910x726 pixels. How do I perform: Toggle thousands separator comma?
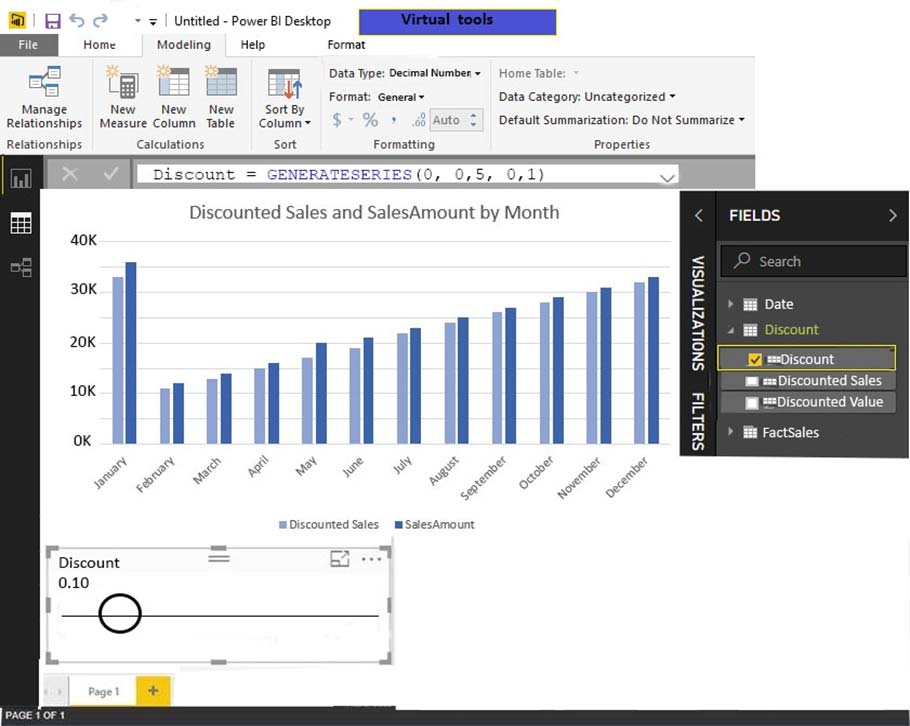(394, 120)
